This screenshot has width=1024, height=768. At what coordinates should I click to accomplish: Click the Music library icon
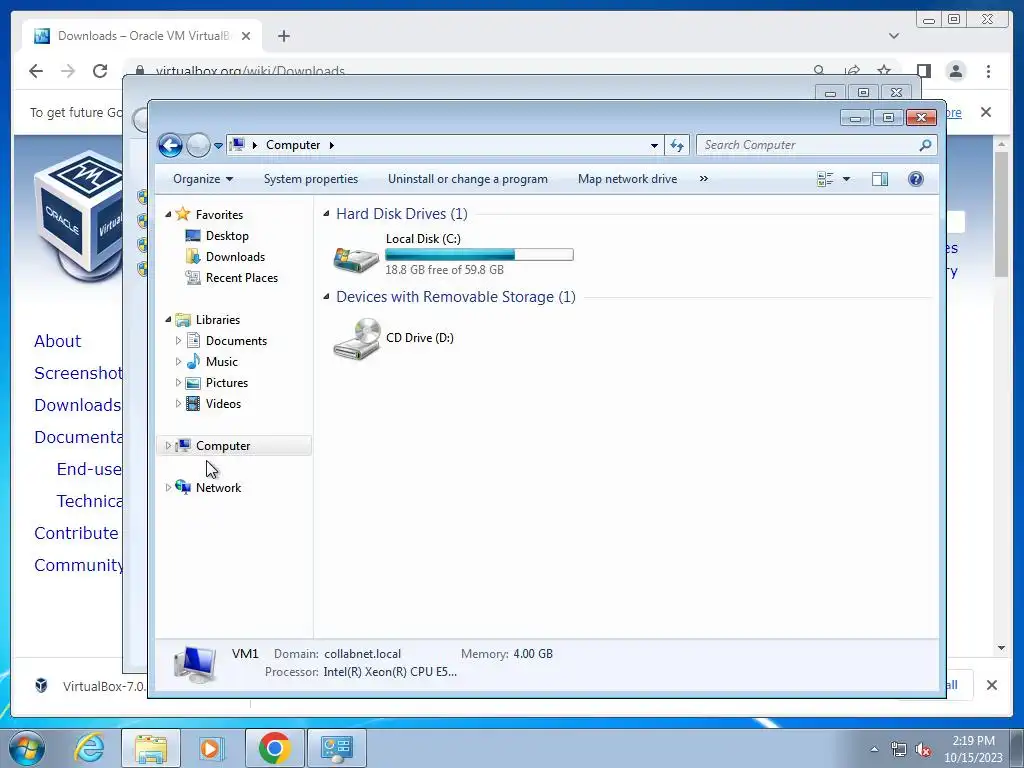(x=193, y=361)
